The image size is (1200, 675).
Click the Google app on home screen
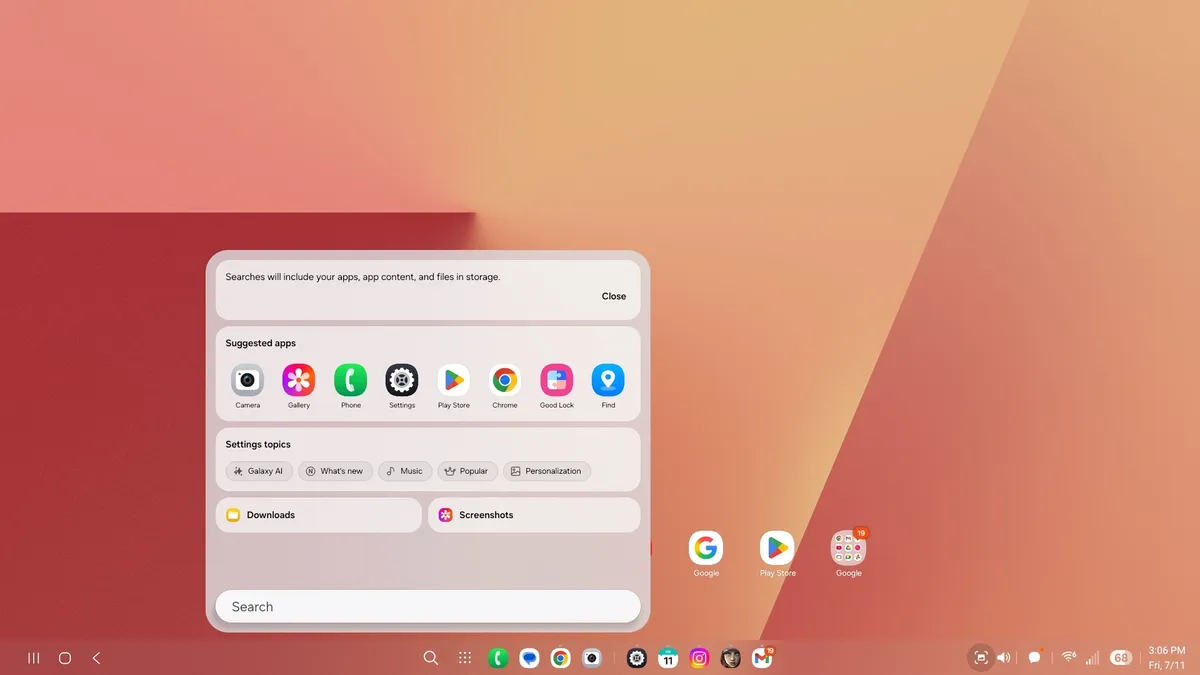[x=706, y=548]
